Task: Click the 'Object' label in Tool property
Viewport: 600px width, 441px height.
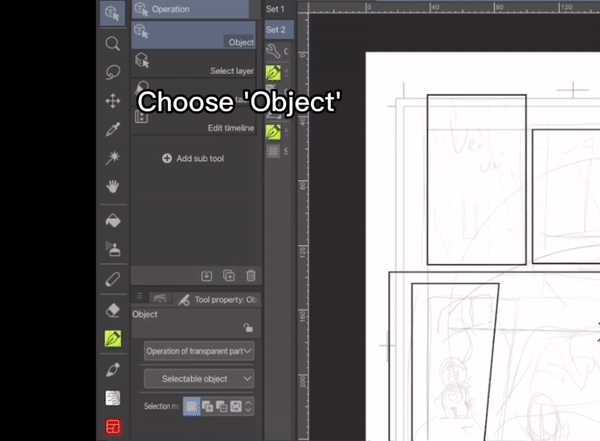Action: pyautogui.click(x=145, y=314)
